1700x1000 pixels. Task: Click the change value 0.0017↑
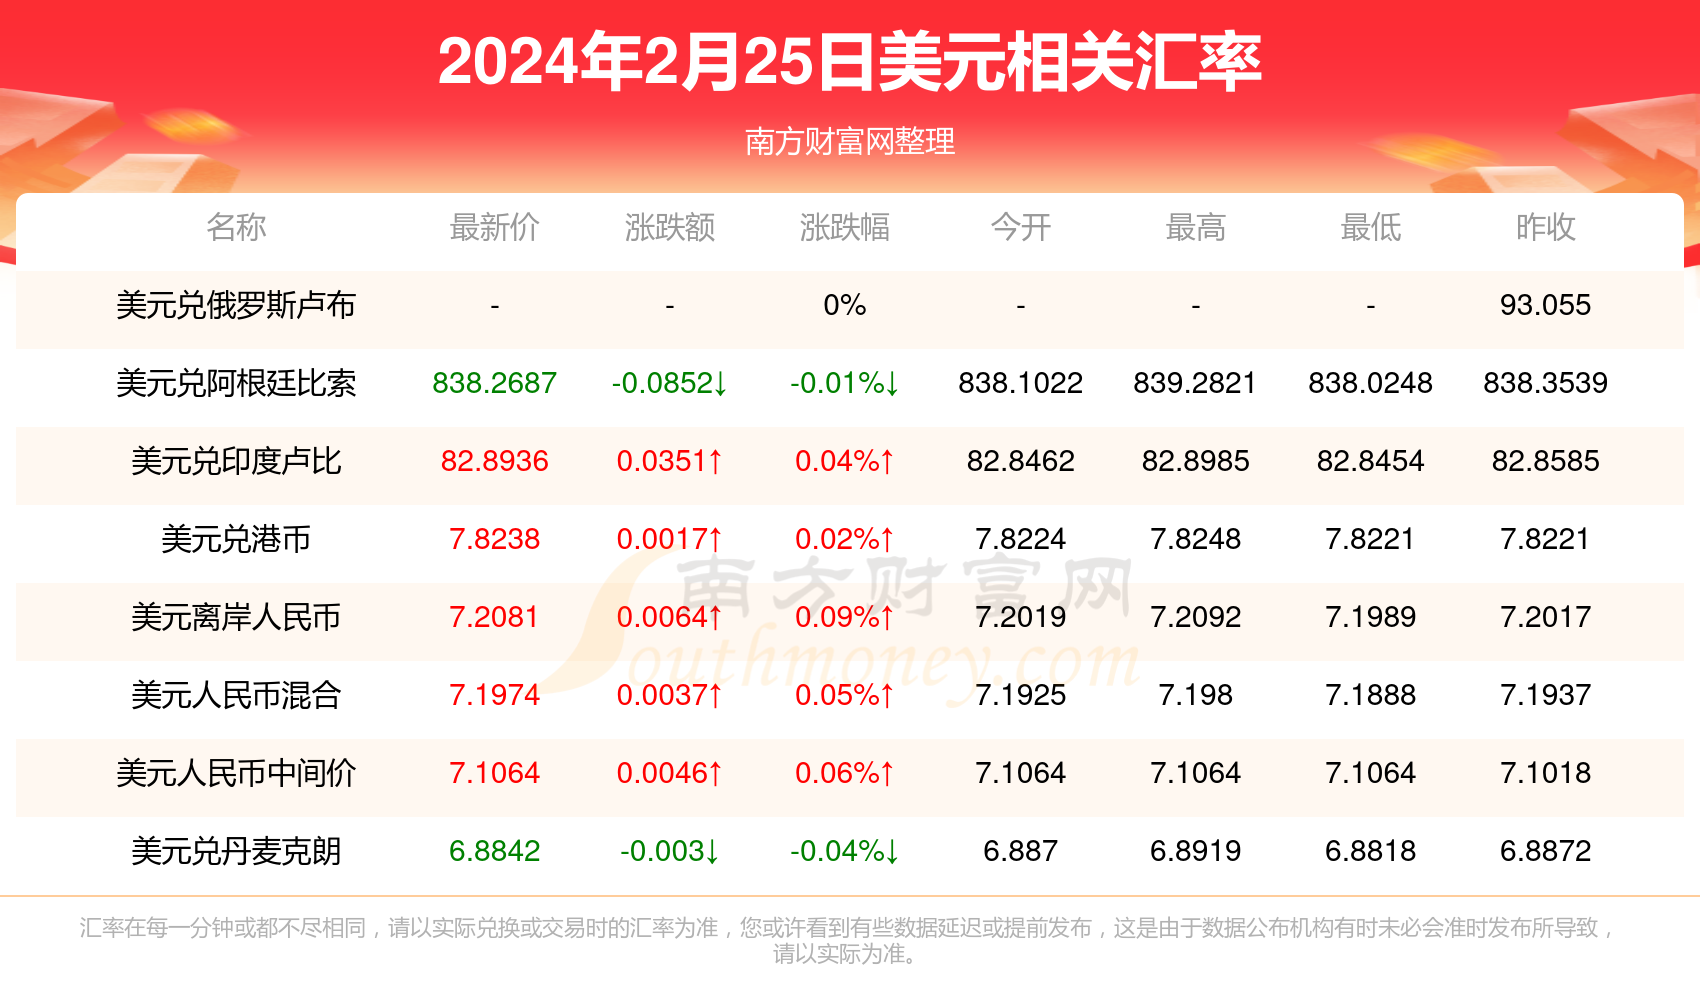click(x=670, y=540)
